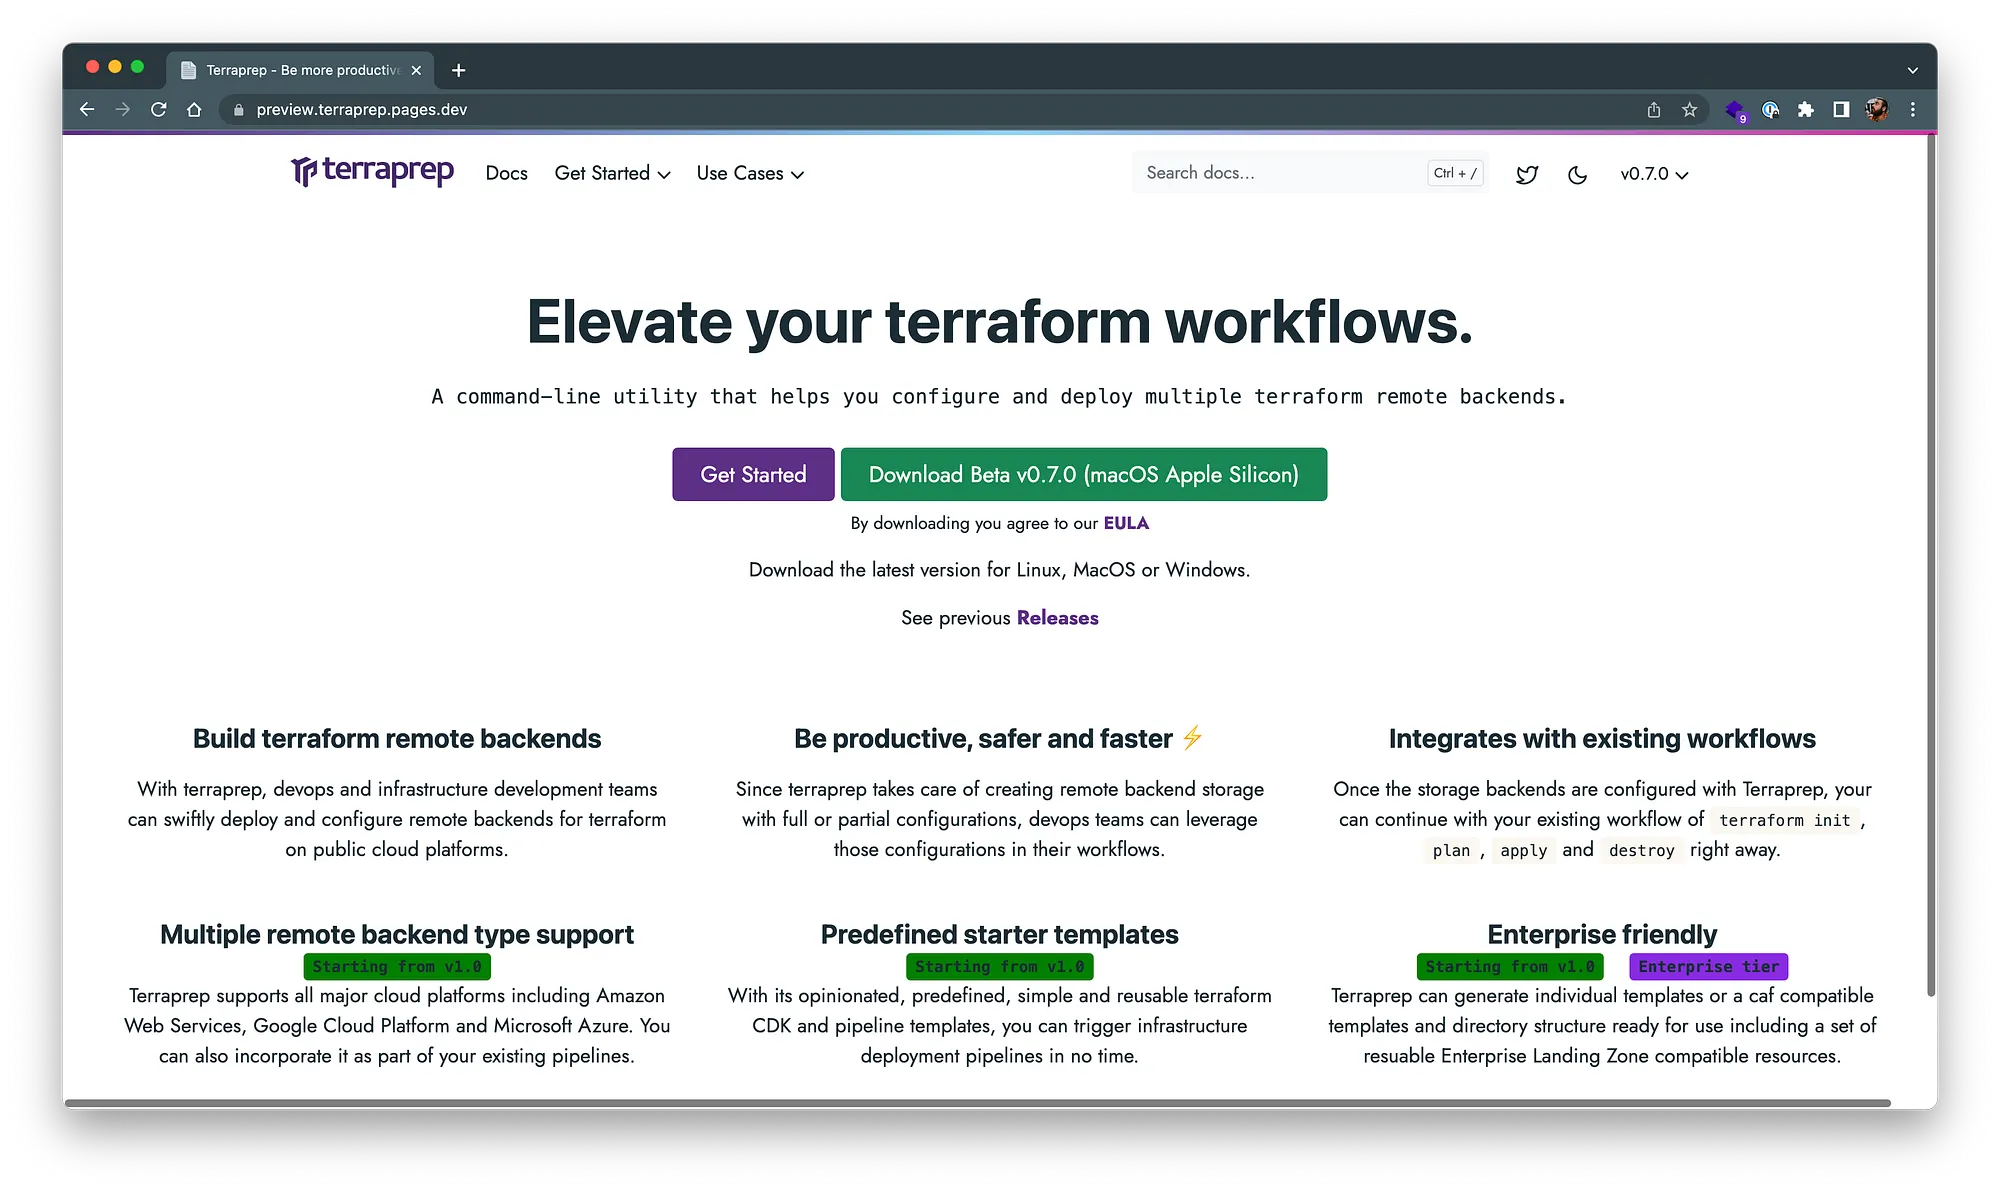Click the browser forward arrow
This screenshot has height=1192, width=2000.
tap(123, 109)
